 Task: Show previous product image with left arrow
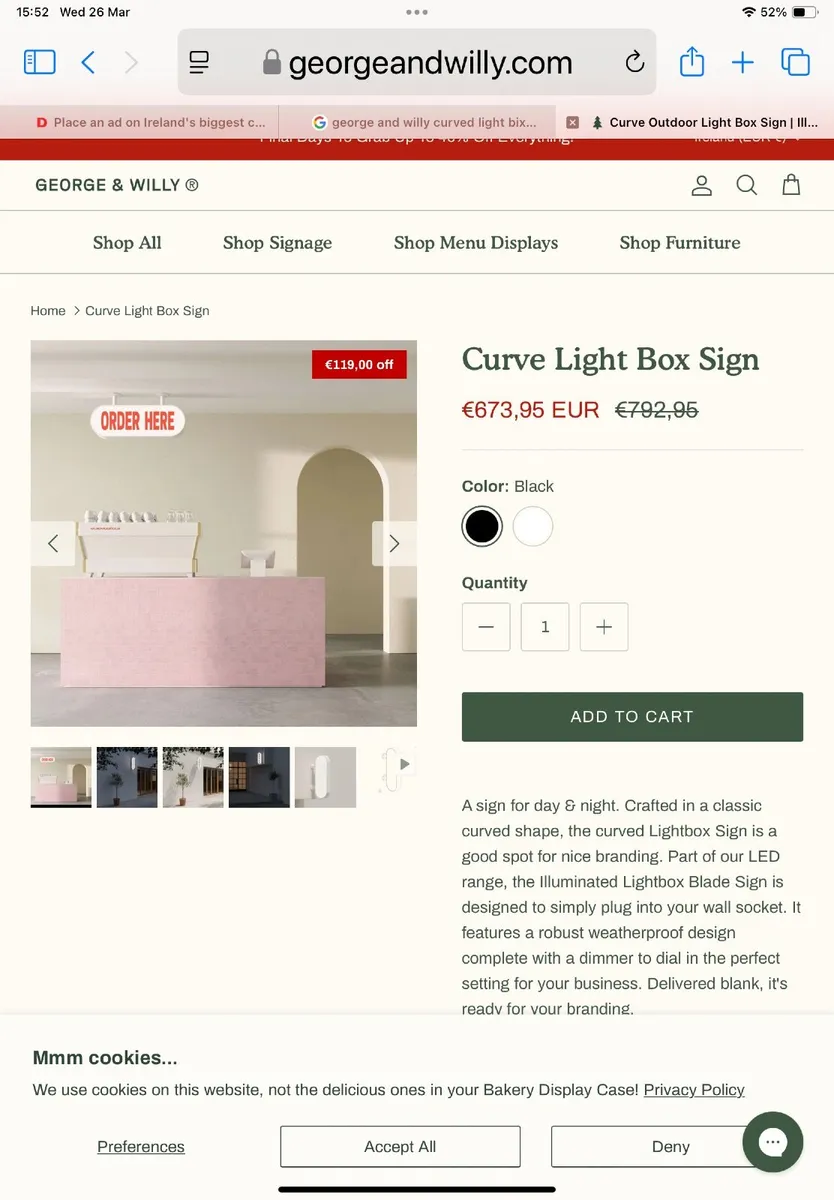(53, 544)
